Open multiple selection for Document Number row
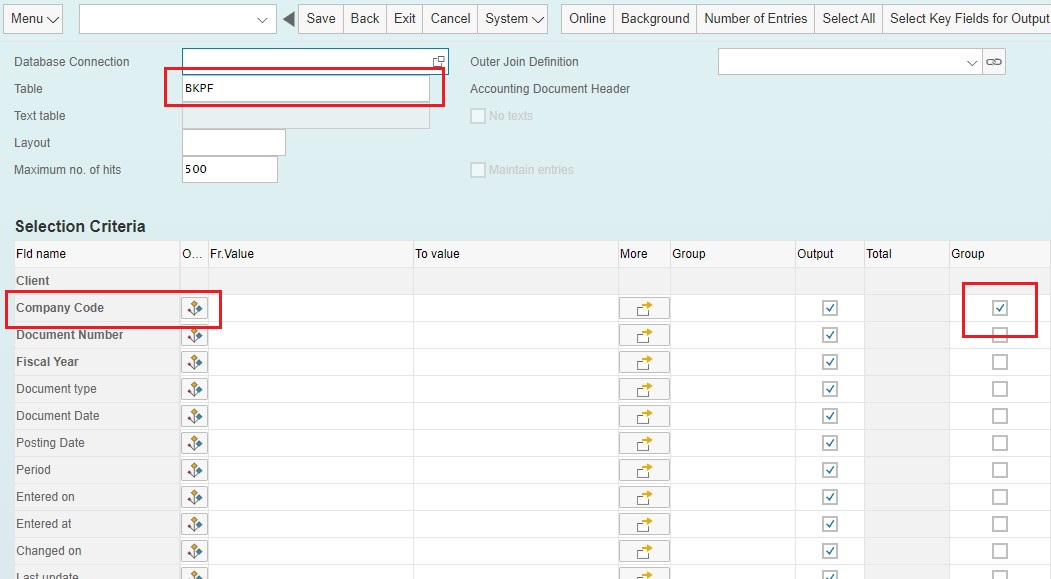 [644, 335]
